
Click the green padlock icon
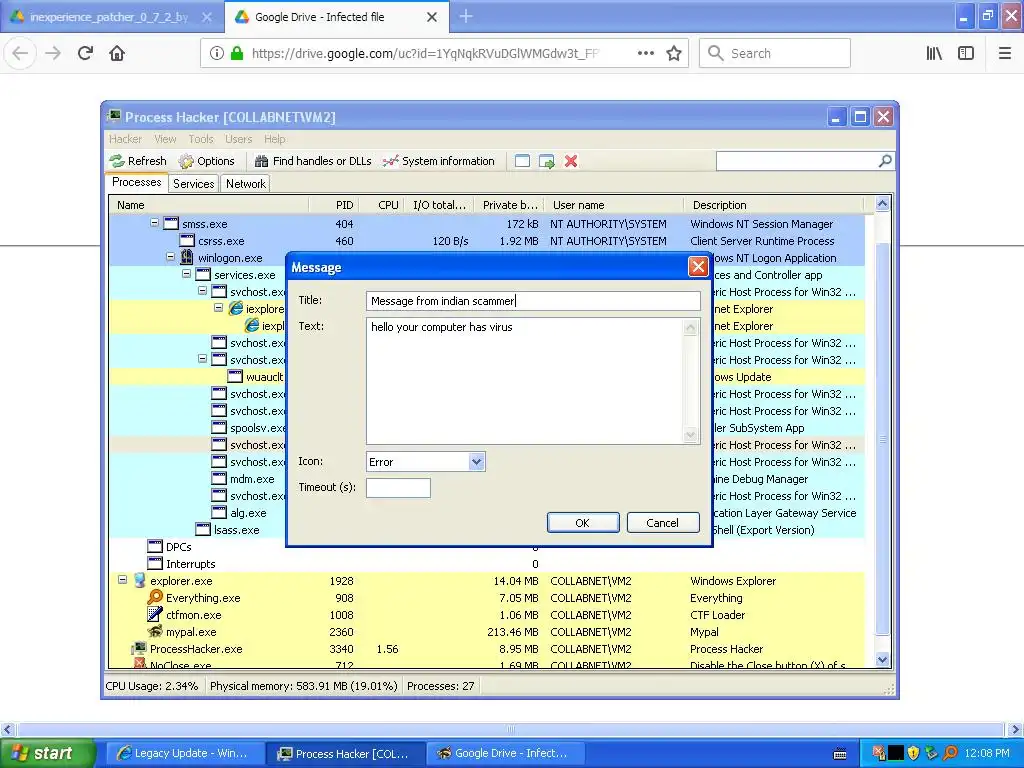tap(237, 54)
